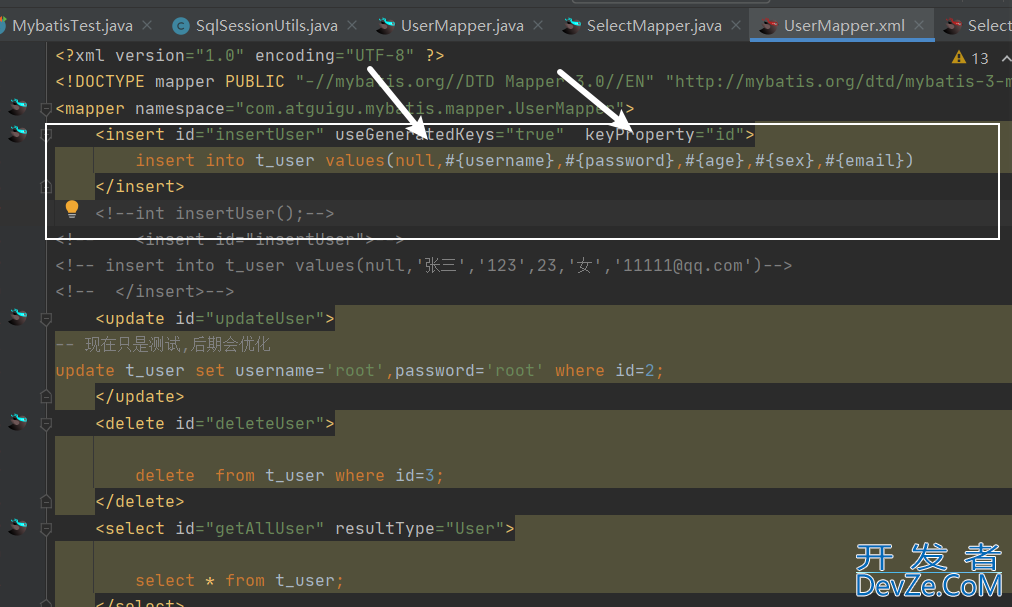
Task: Place cursor in the xml version declaration line
Action: point(250,56)
